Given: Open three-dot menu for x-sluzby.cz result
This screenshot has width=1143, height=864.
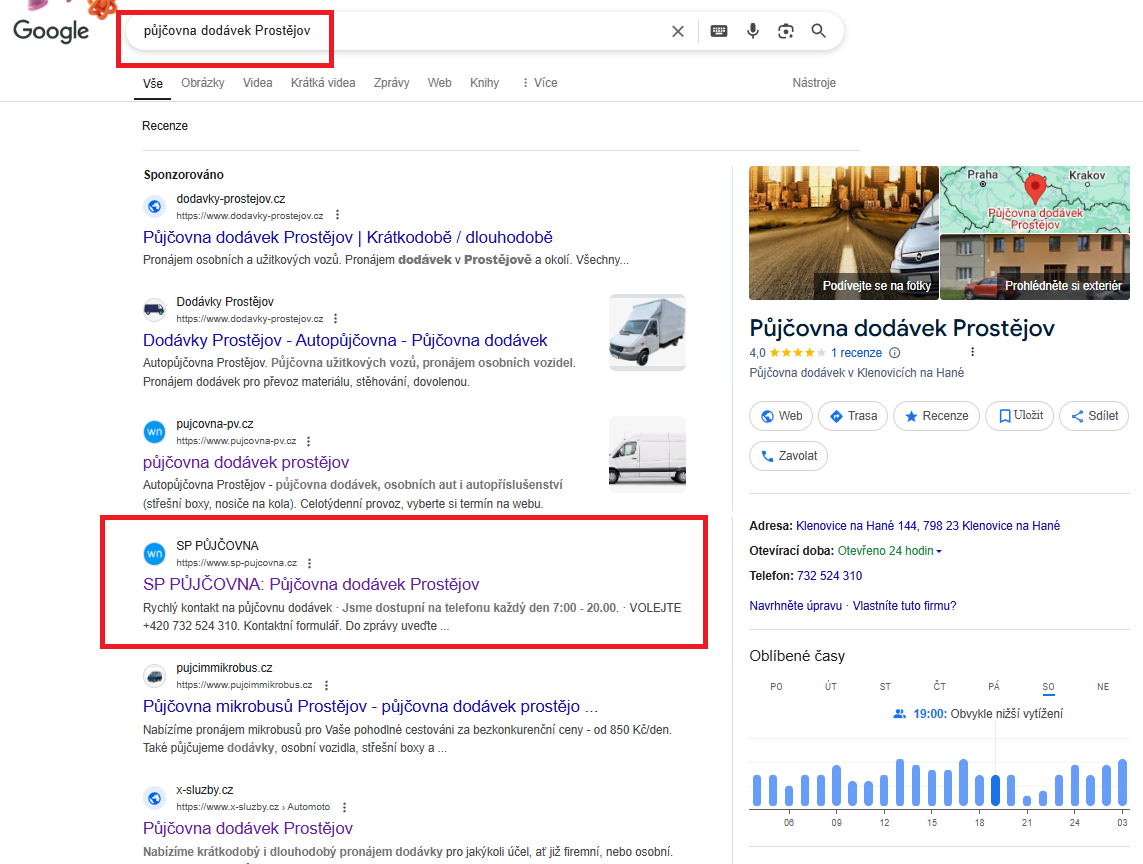Looking at the screenshot, I should click(344, 807).
